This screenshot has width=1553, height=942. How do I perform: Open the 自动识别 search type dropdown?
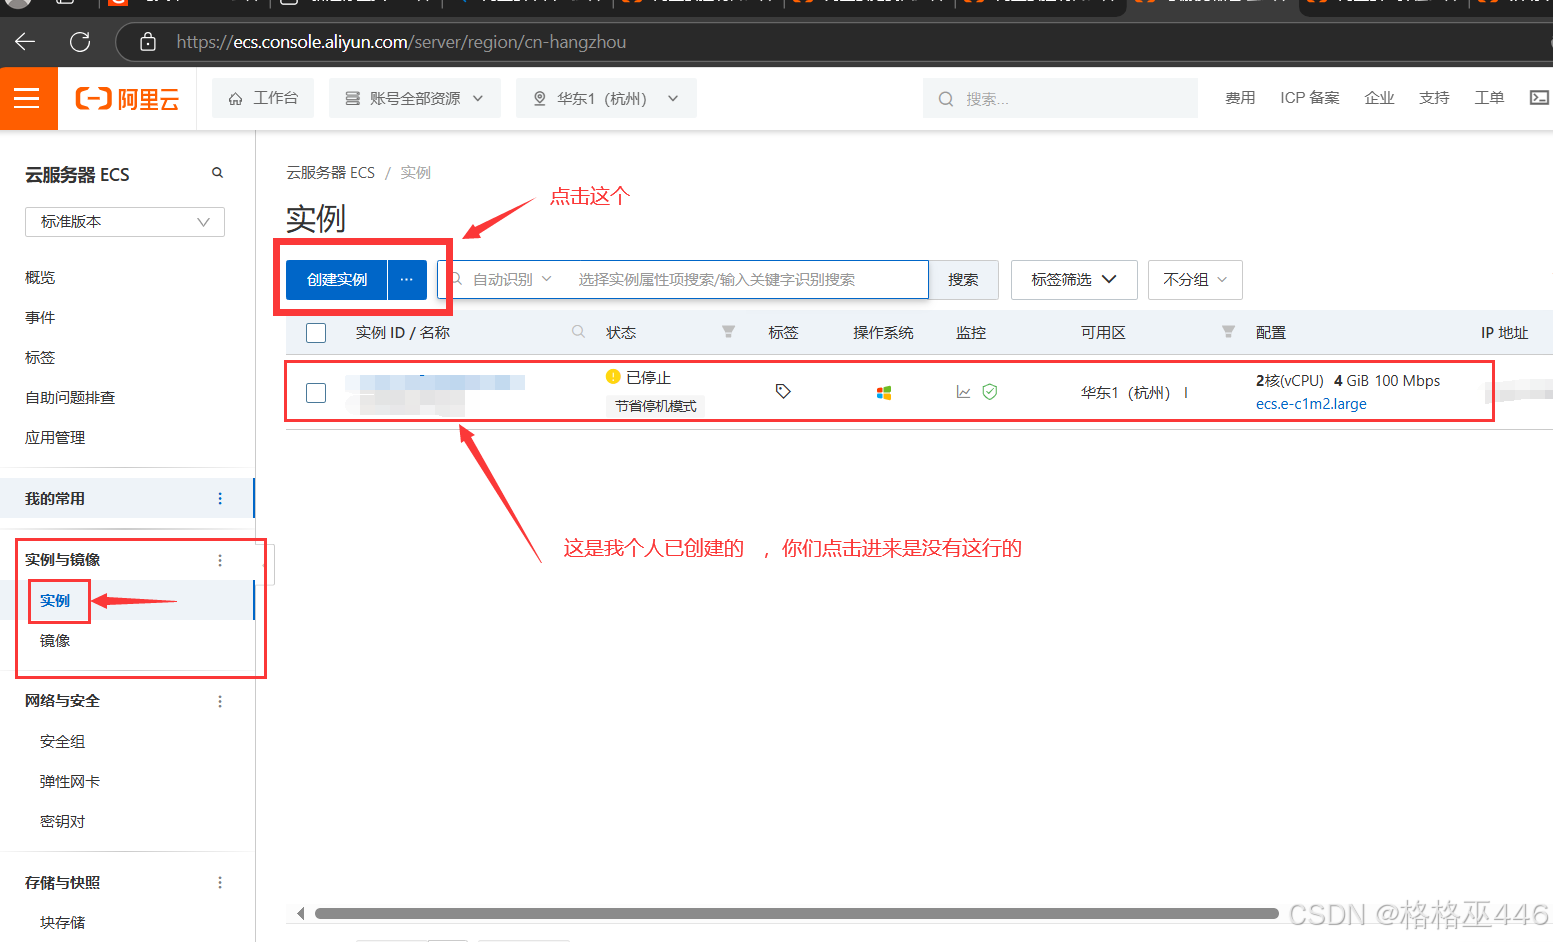(x=512, y=280)
